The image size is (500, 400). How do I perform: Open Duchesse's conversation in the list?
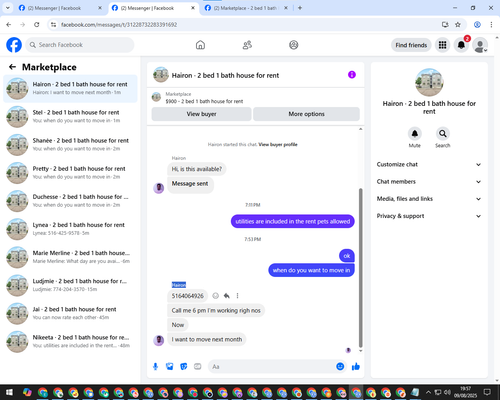click(70, 201)
